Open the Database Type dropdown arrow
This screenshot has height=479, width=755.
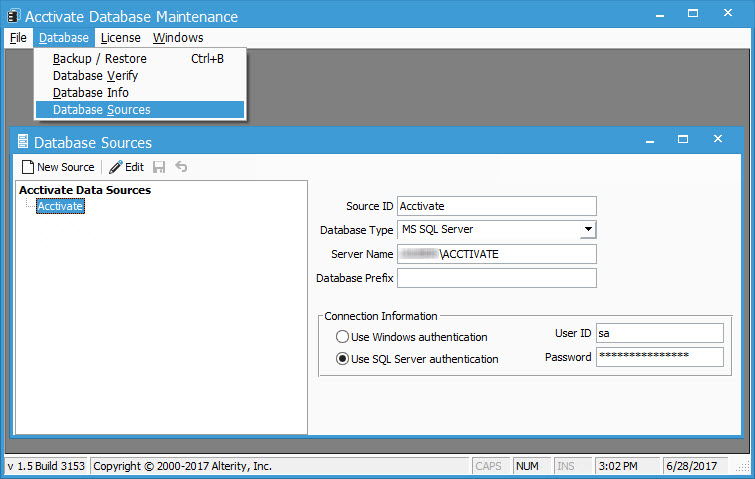(x=588, y=229)
